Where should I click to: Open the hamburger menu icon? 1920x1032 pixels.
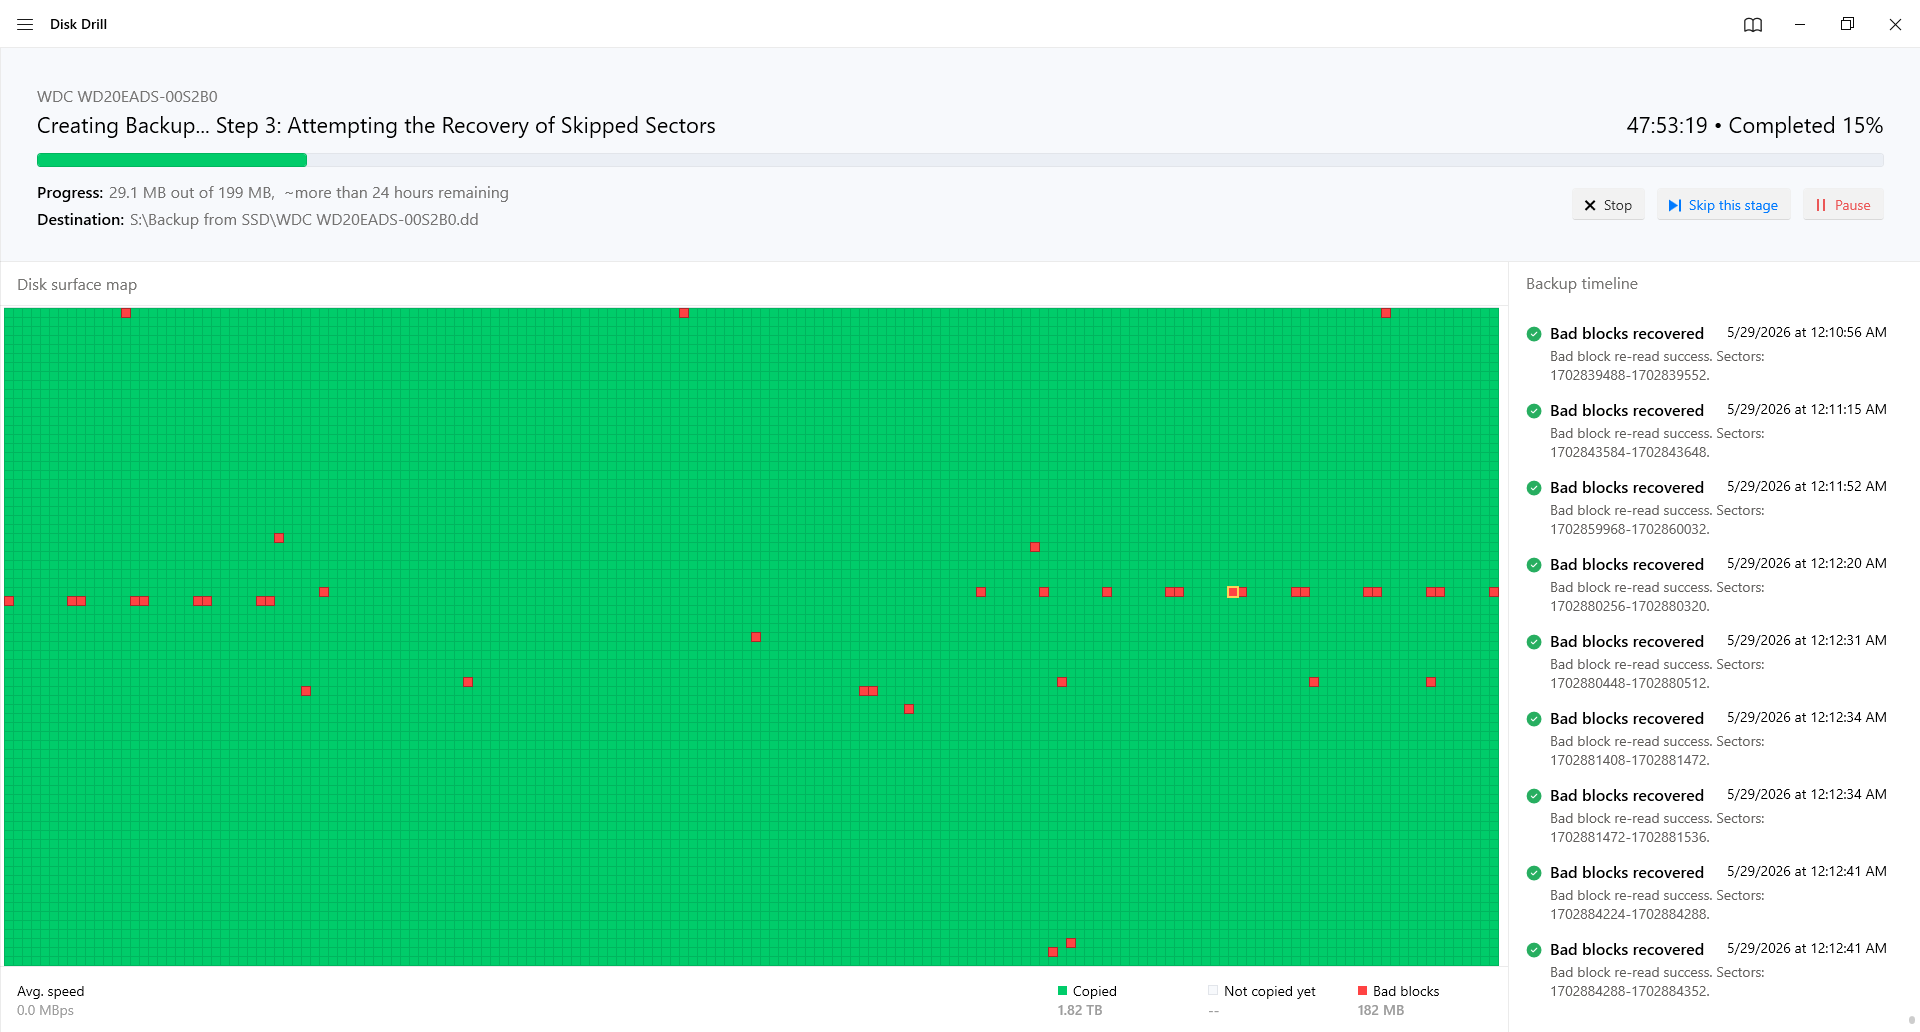point(25,24)
